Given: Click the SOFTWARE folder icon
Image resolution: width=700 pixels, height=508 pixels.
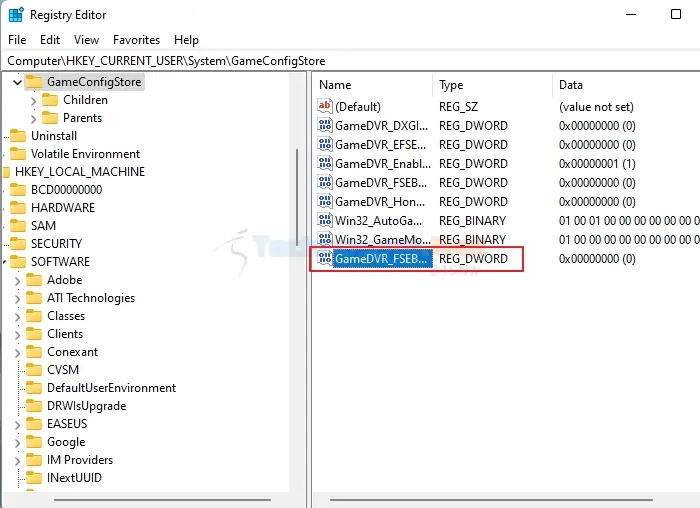Looking at the screenshot, I should pyautogui.click(x=18, y=262).
